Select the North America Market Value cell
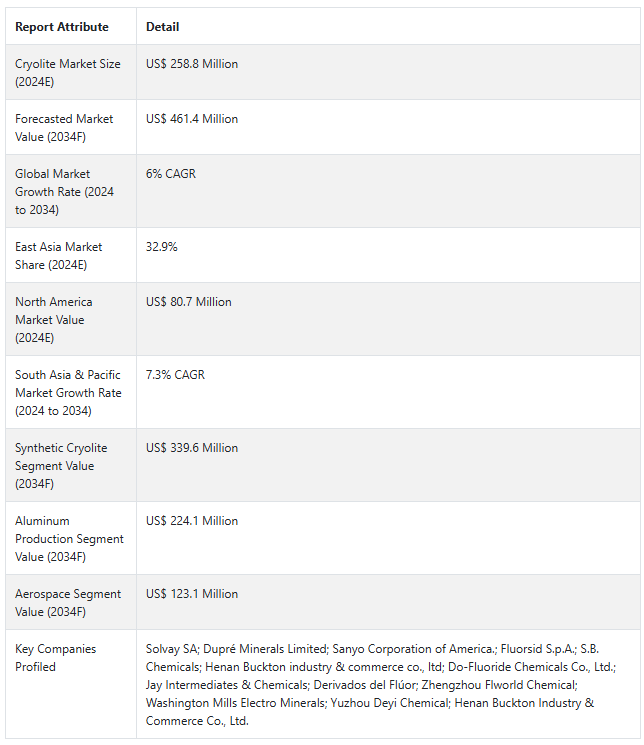 (x=54, y=320)
